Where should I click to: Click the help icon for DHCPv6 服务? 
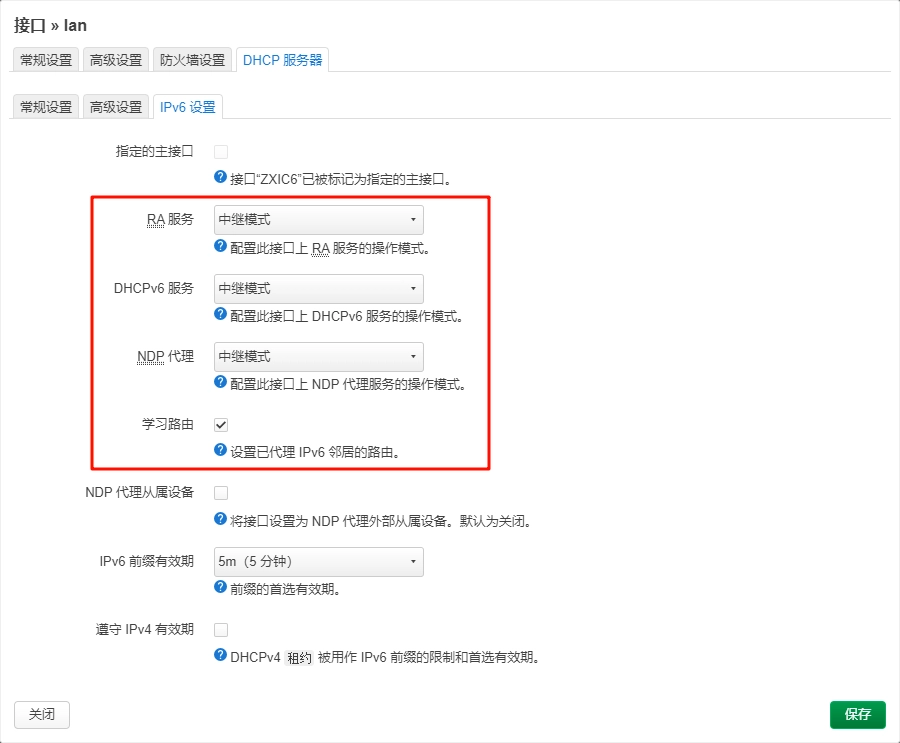(x=218, y=313)
